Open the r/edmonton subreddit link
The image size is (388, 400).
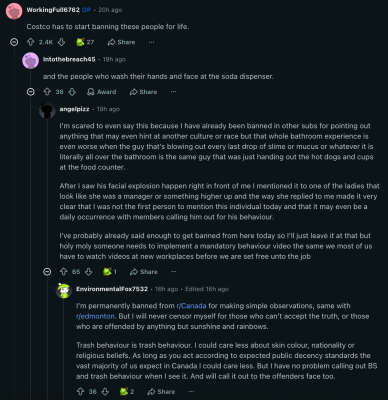point(95,316)
